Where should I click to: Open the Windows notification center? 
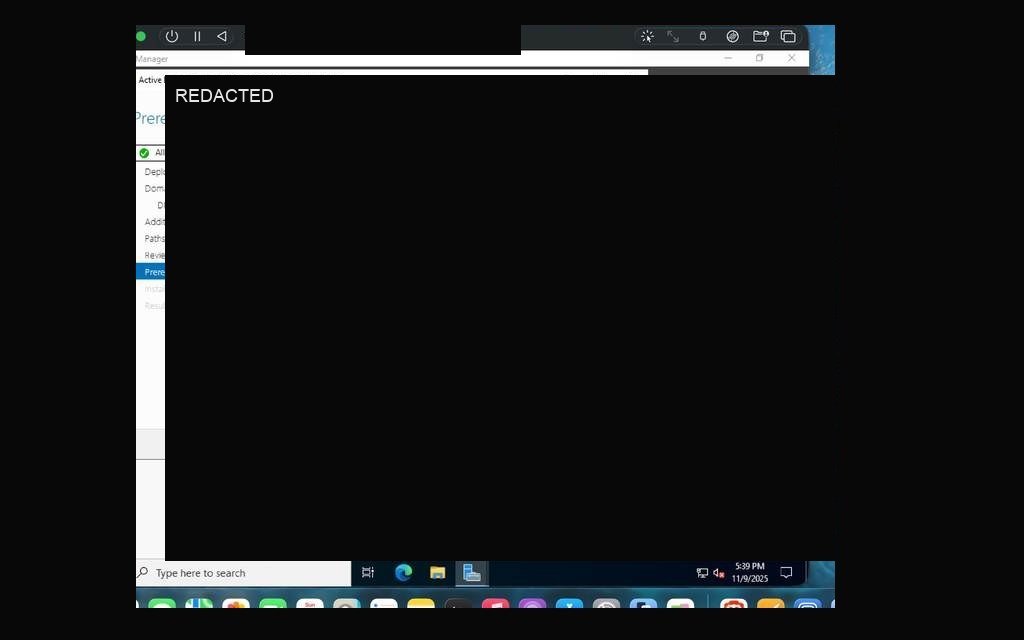click(x=786, y=573)
